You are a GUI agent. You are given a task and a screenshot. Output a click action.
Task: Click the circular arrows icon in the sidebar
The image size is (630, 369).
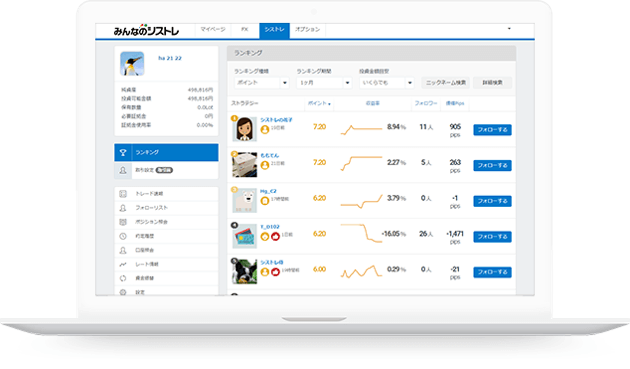pos(123,278)
